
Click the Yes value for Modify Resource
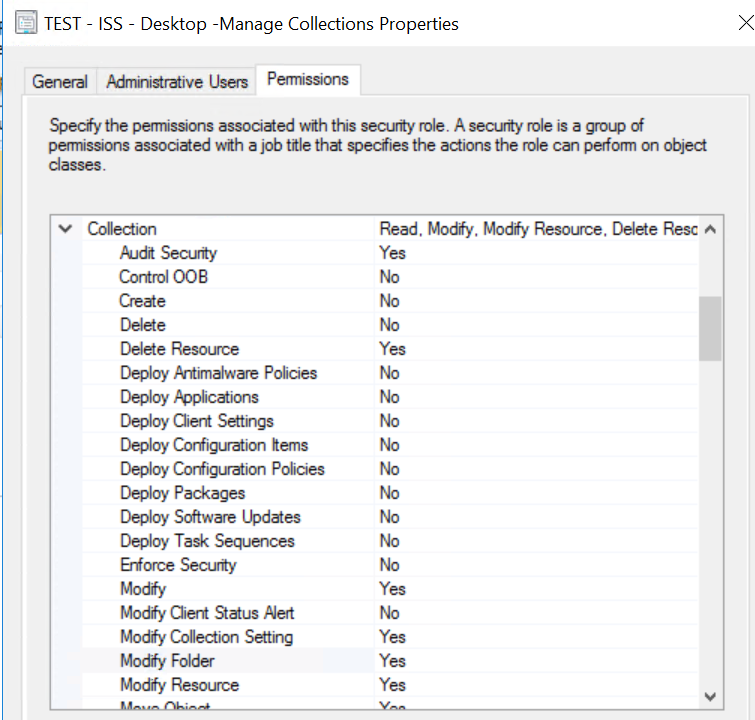(392, 685)
